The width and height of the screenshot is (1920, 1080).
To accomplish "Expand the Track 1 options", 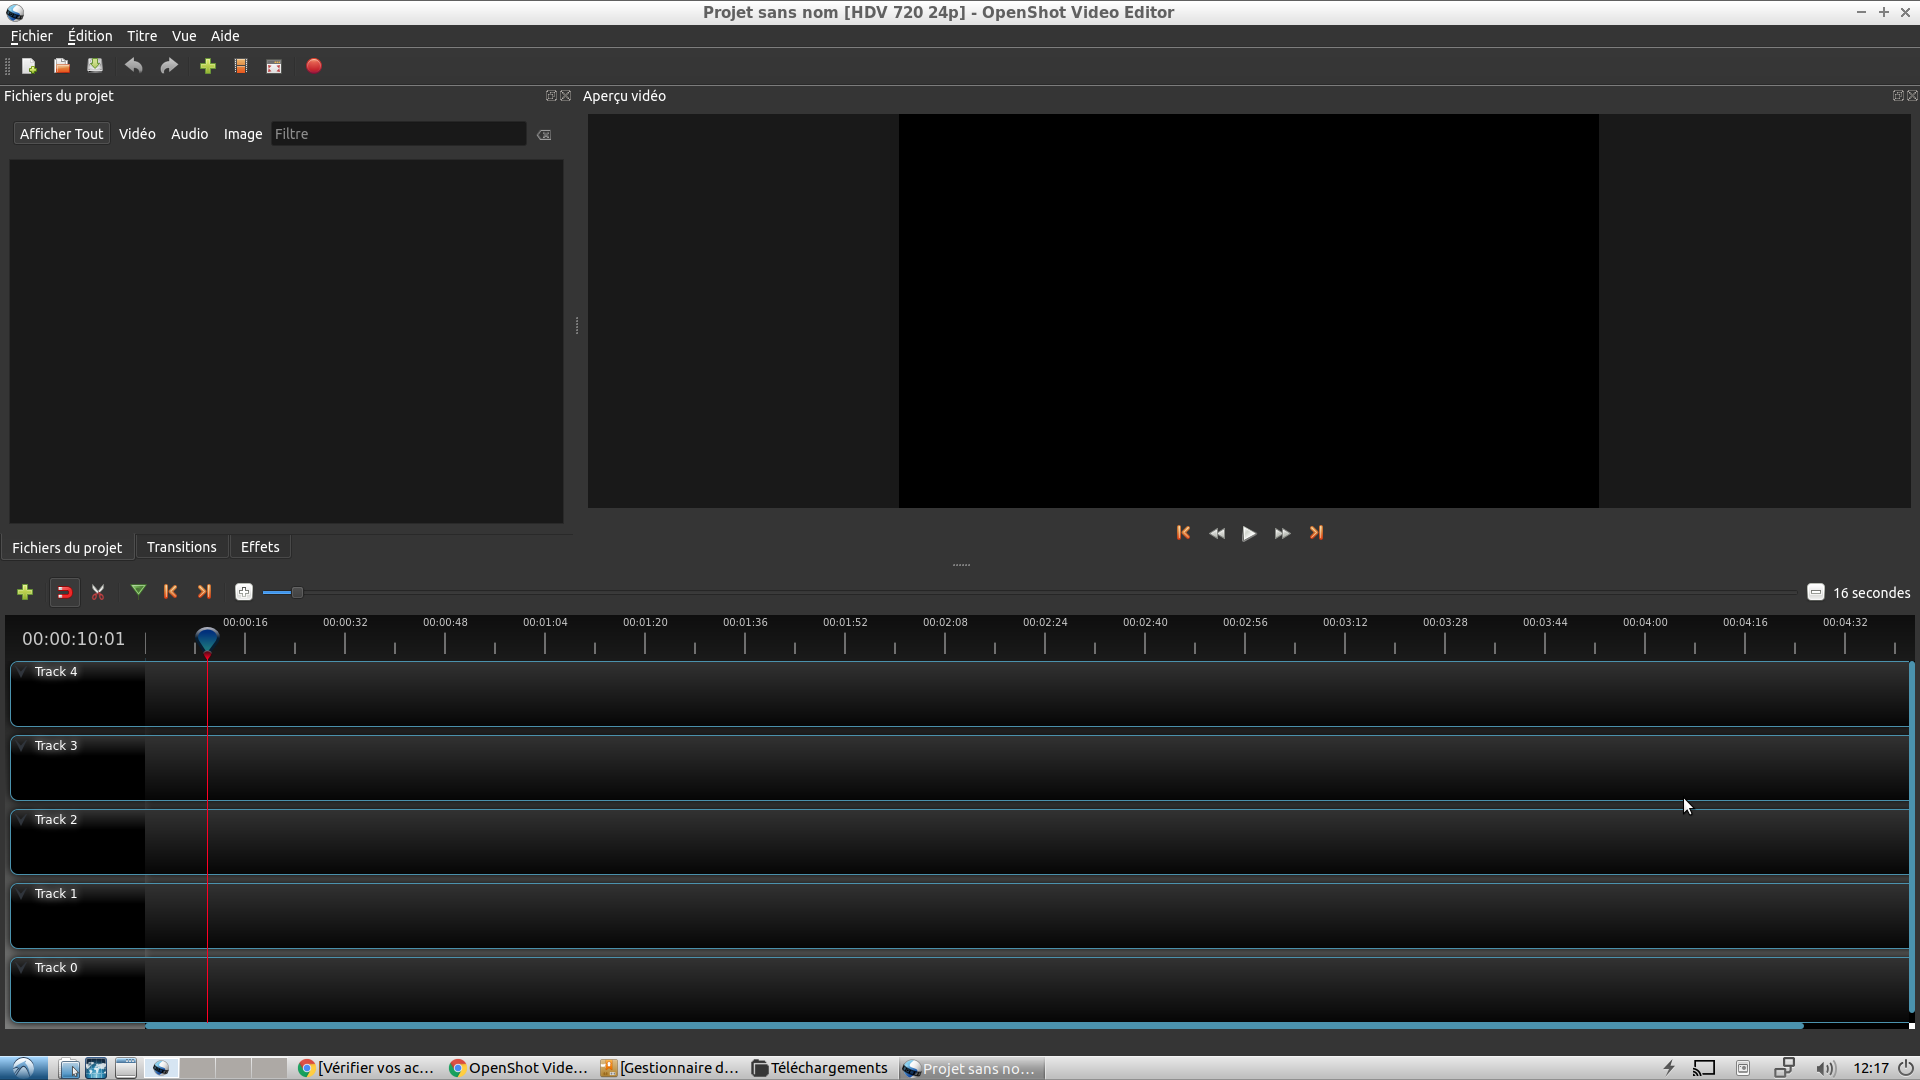I will (x=22, y=893).
